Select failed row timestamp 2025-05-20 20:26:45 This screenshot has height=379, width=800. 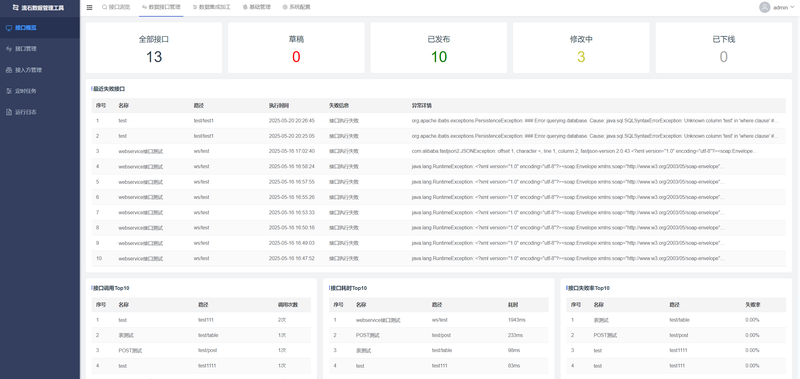pos(292,121)
